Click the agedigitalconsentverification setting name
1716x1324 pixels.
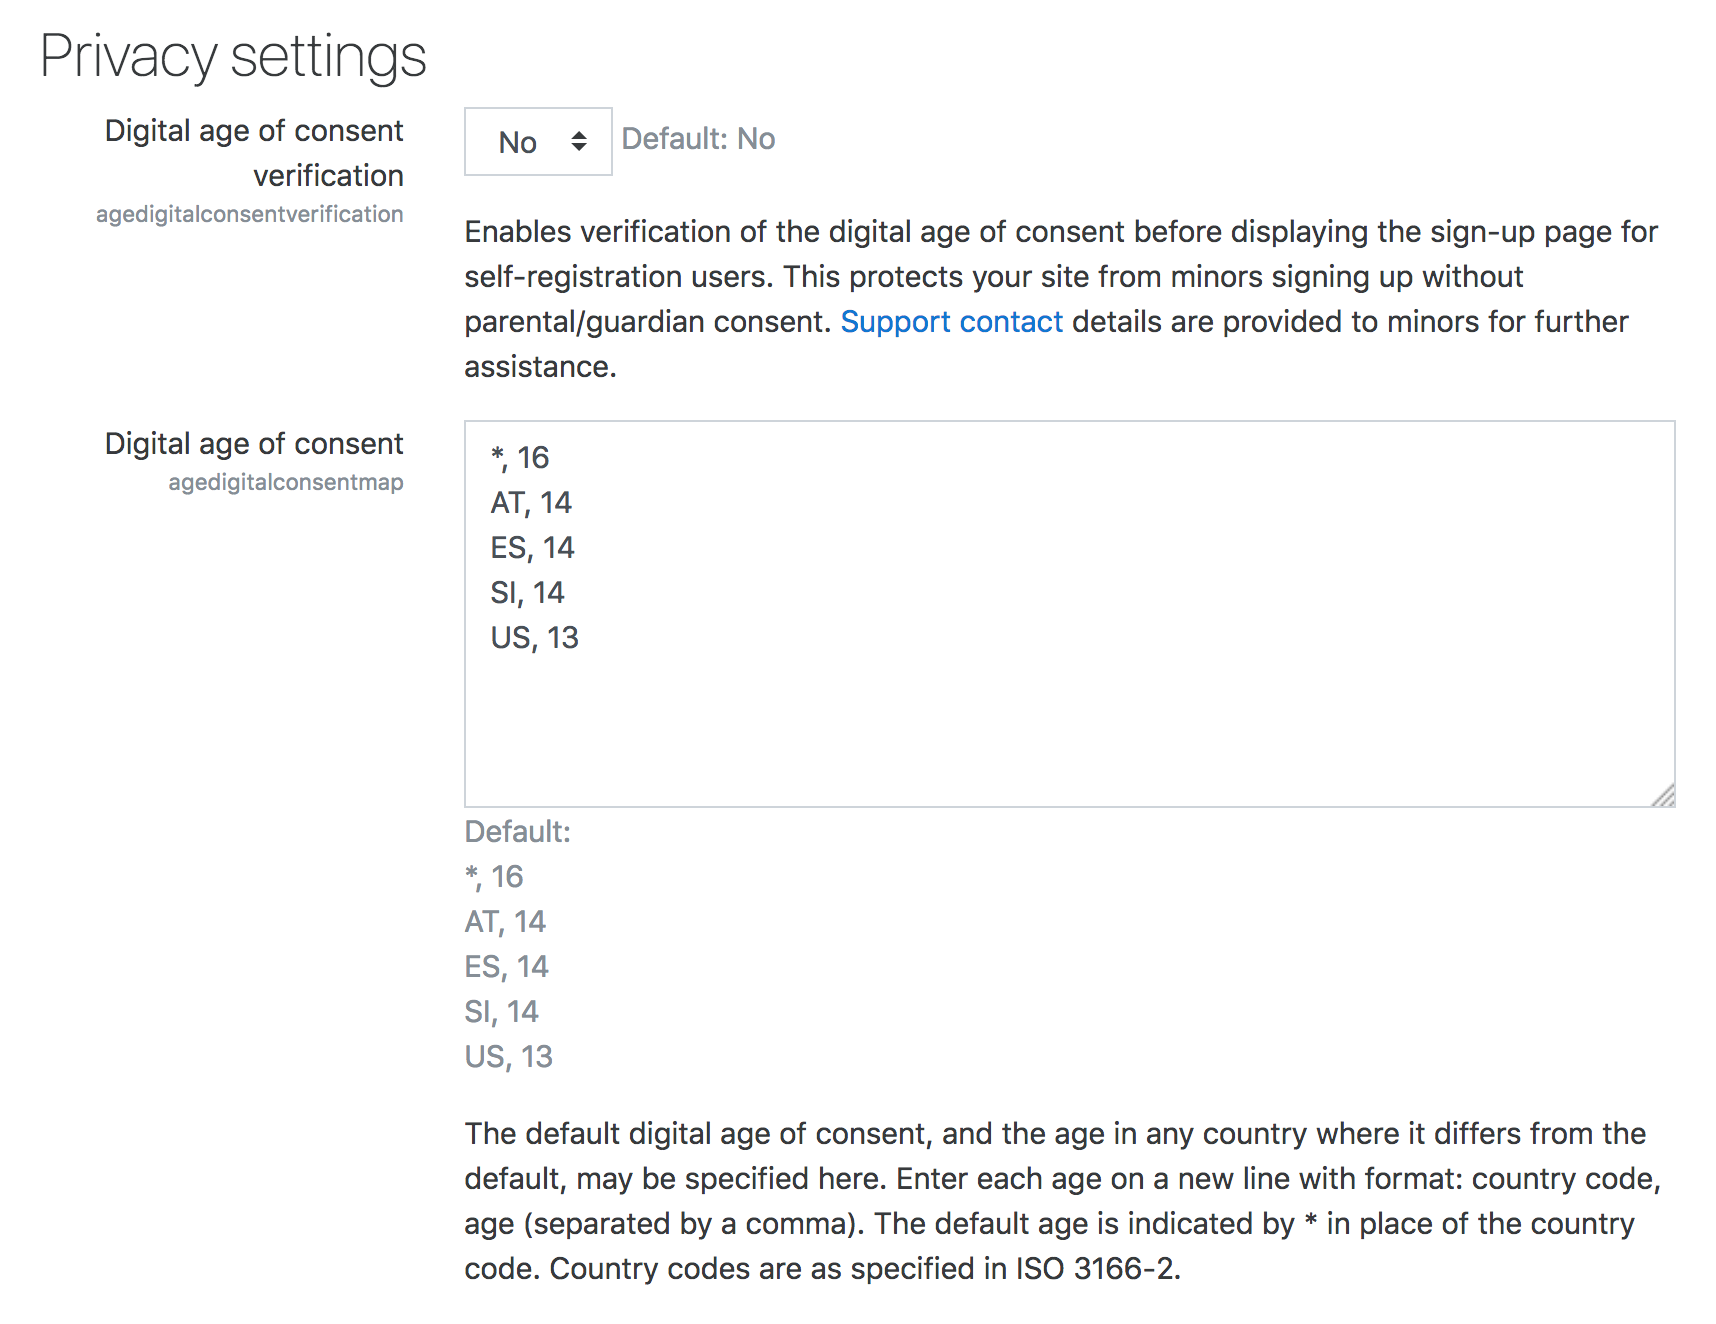pos(250,214)
